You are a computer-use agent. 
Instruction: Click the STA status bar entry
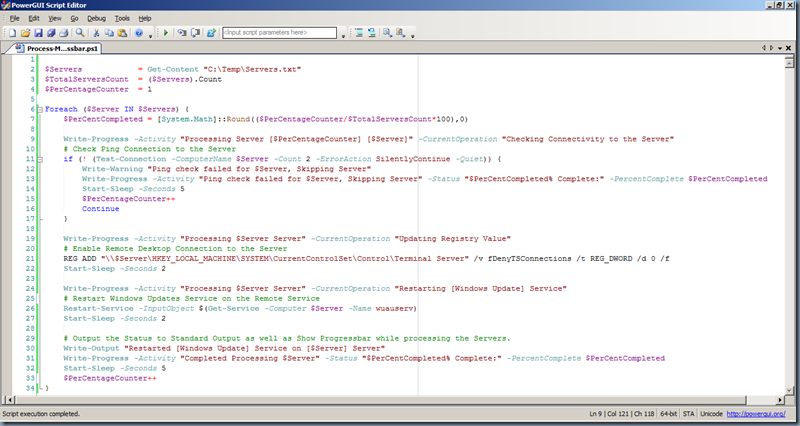pos(689,414)
